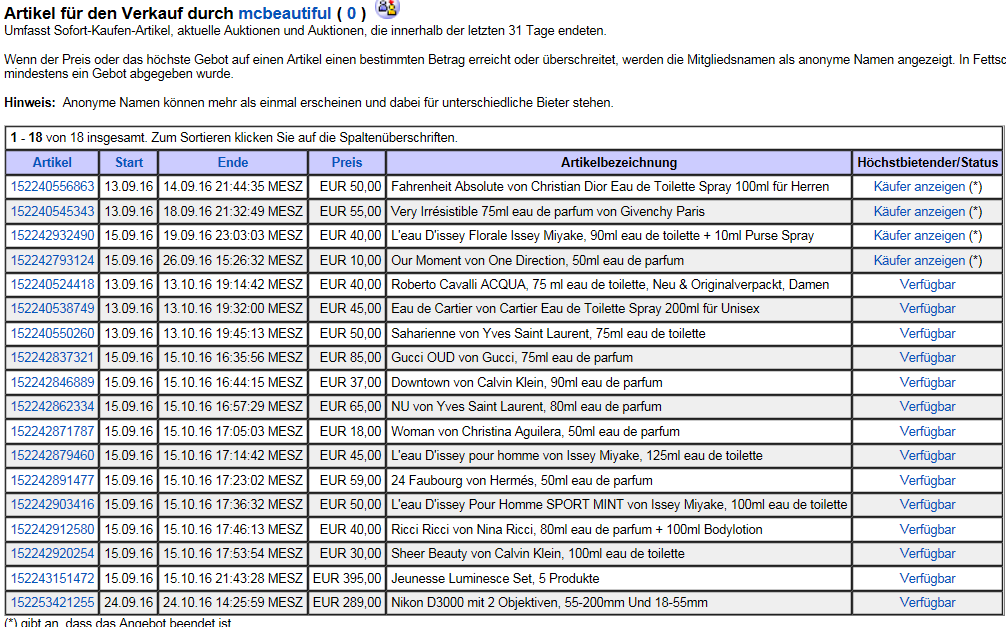This screenshot has width=1006, height=627.
Task: Select the Hinweis note label
Action: pyautogui.click(x=30, y=103)
